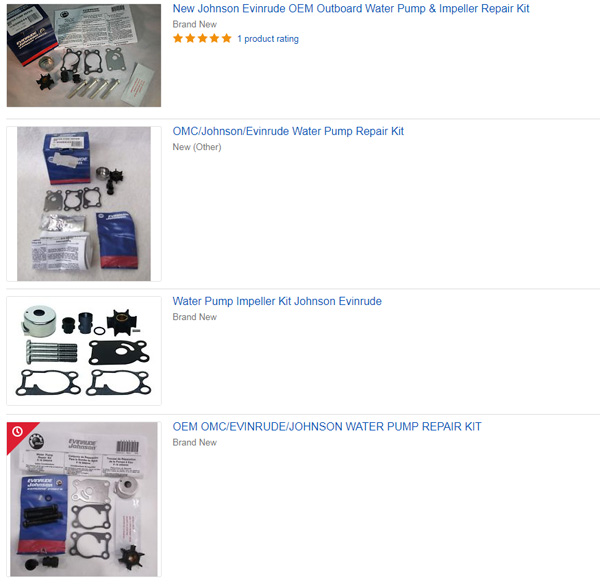Click the black impeller in third listing photo
Image resolution: width=600 pixels, height=584 pixels.
coord(122,322)
